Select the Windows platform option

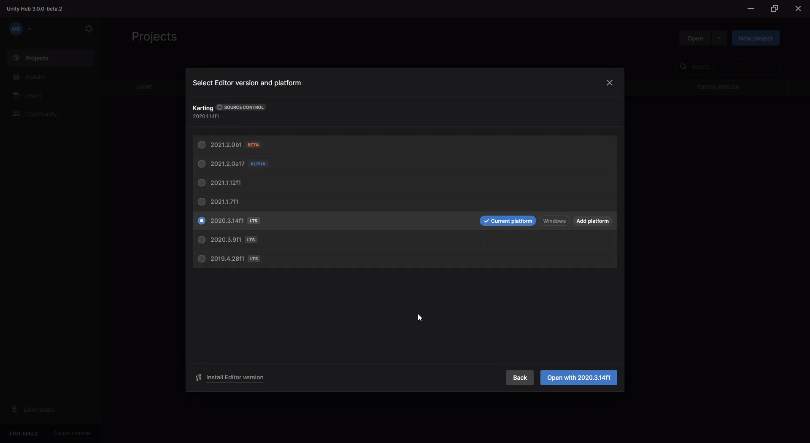554,221
